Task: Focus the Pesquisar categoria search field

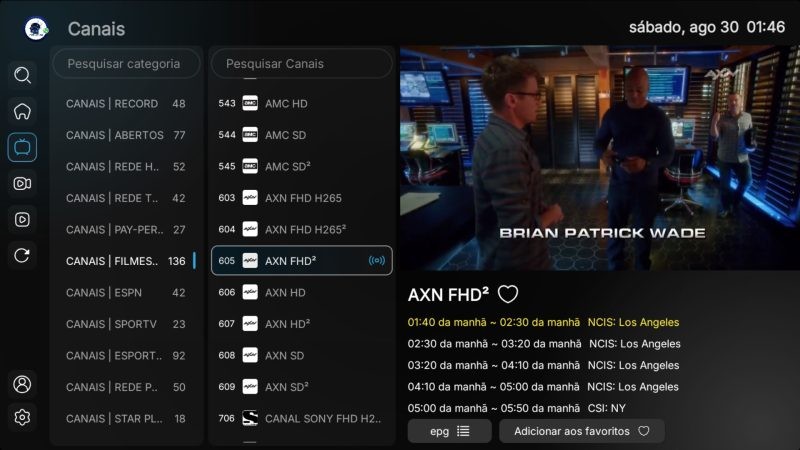Action: point(127,63)
